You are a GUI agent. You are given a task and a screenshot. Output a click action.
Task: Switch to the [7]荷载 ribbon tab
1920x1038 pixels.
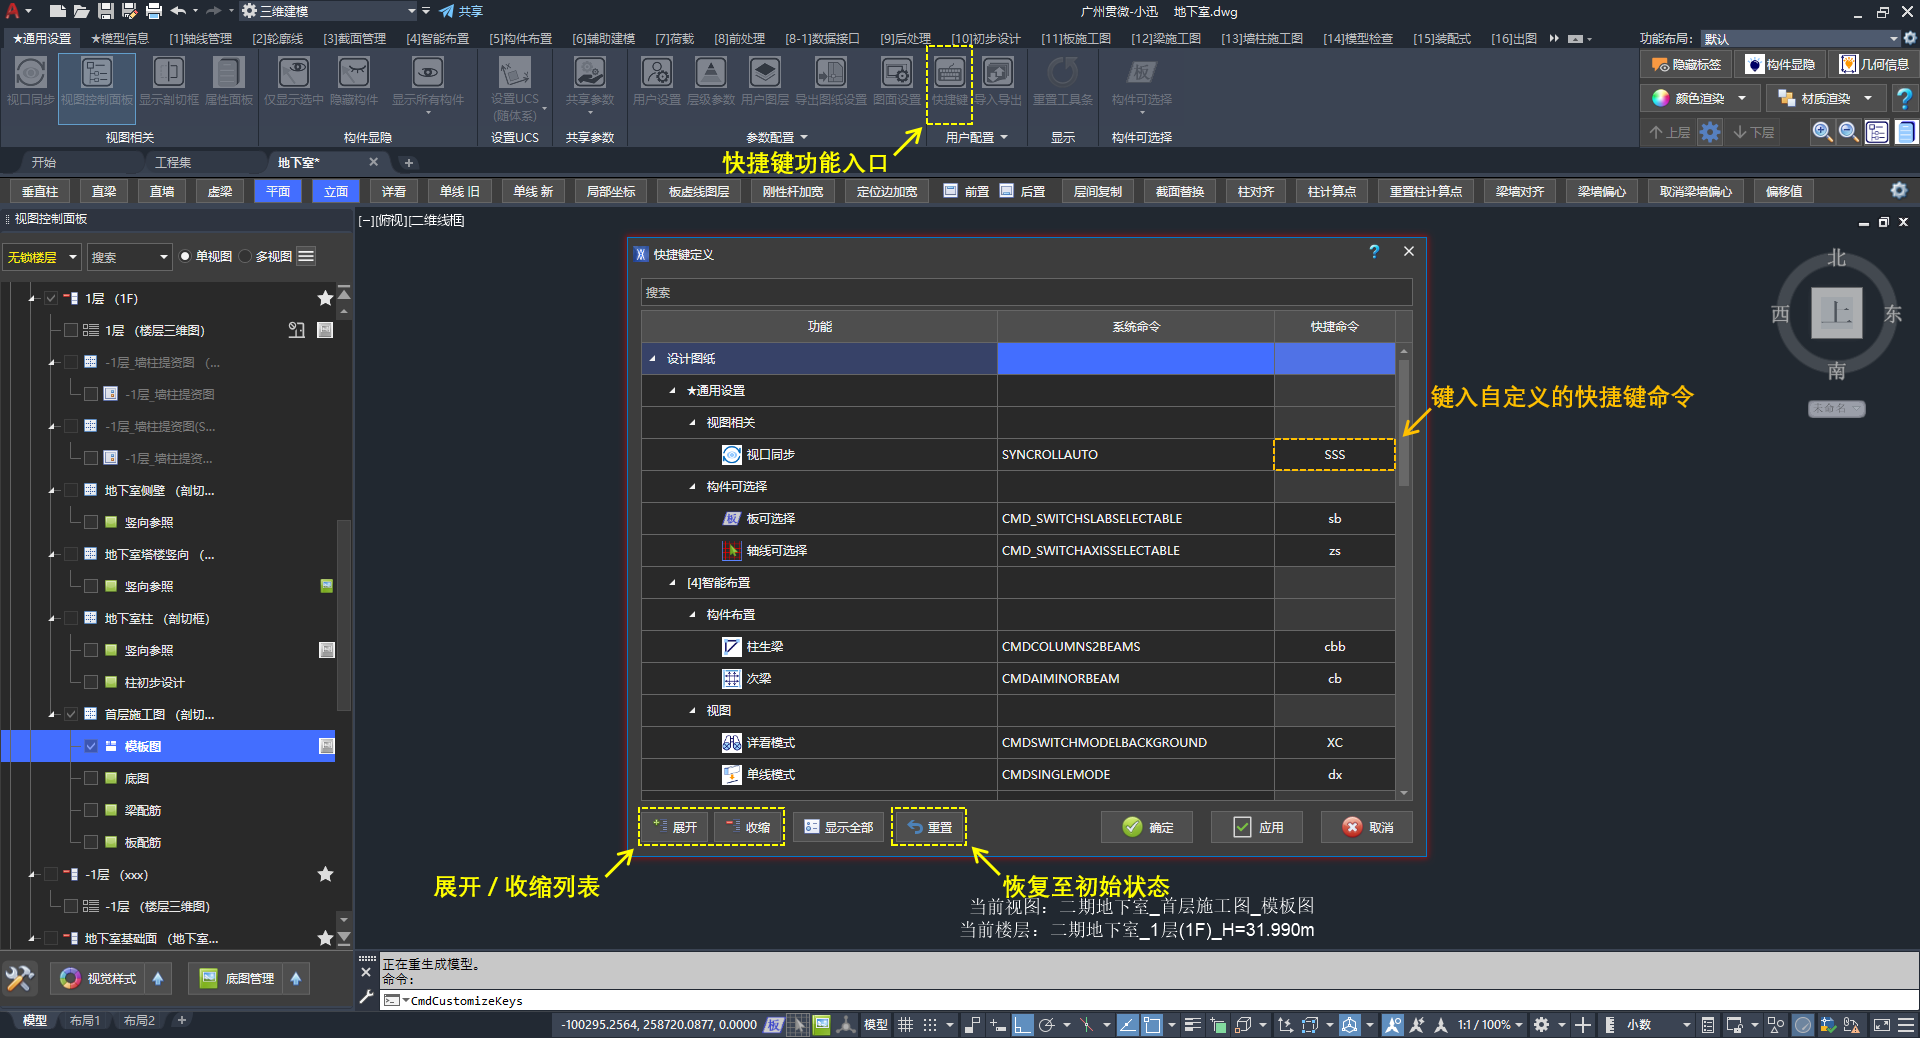674,39
